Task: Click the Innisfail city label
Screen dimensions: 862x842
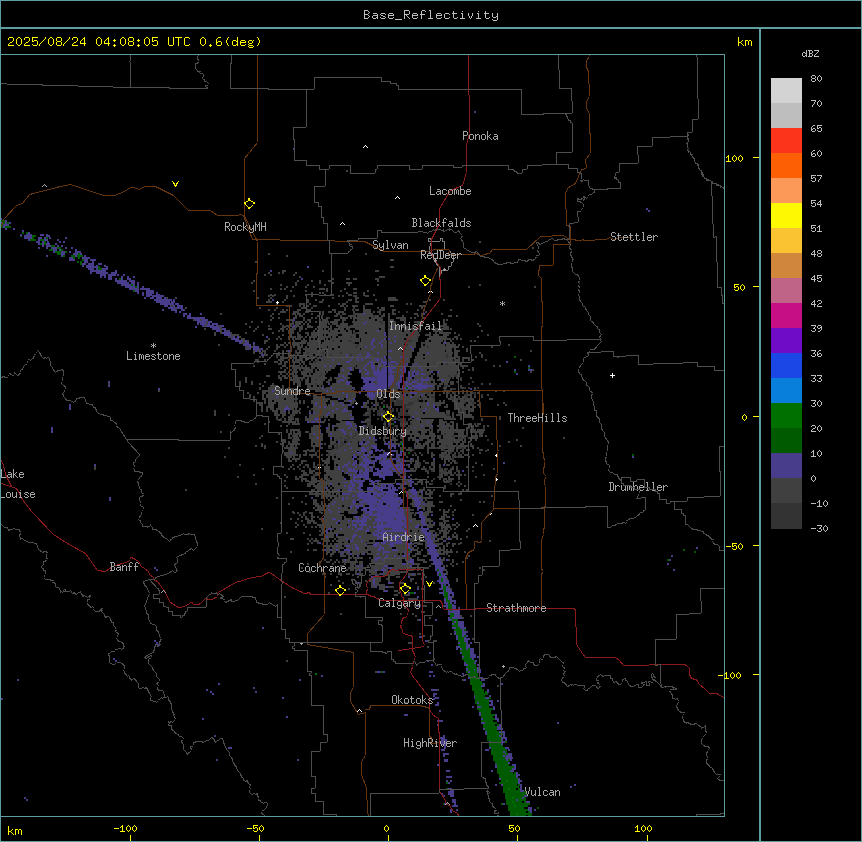Action: click(x=416, y=326)
